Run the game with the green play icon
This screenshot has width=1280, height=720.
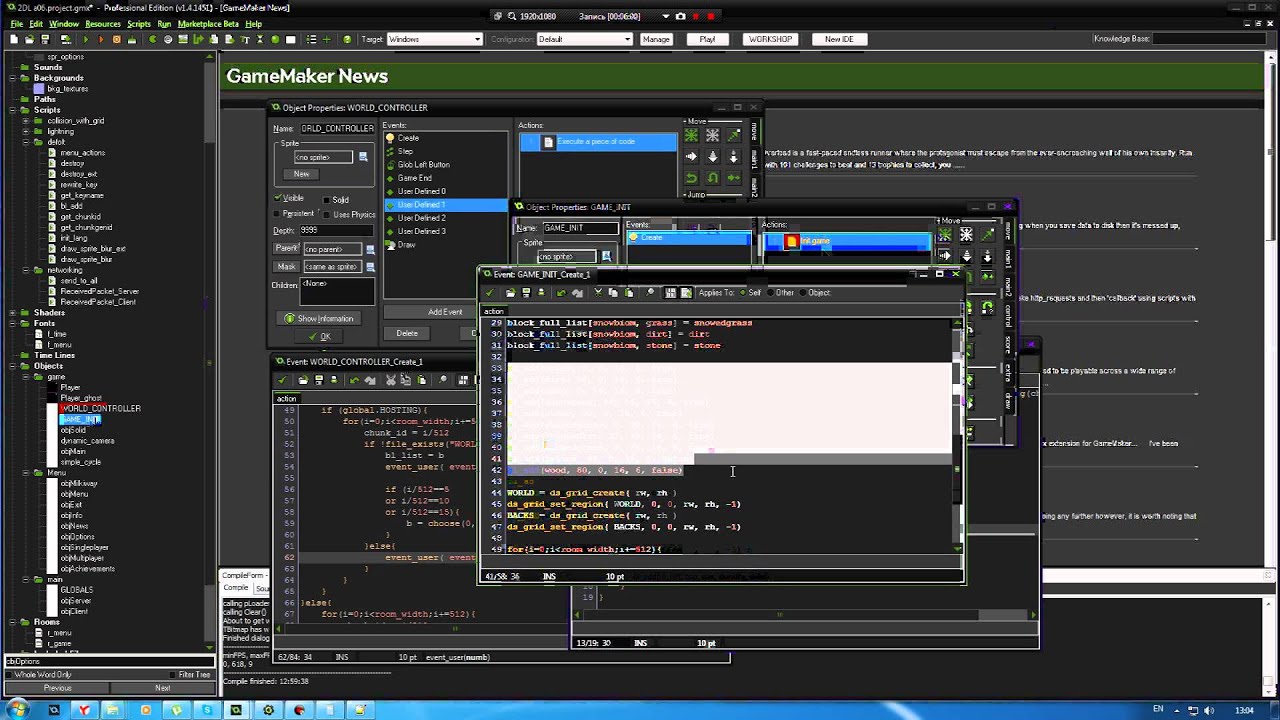coord(86,39)
